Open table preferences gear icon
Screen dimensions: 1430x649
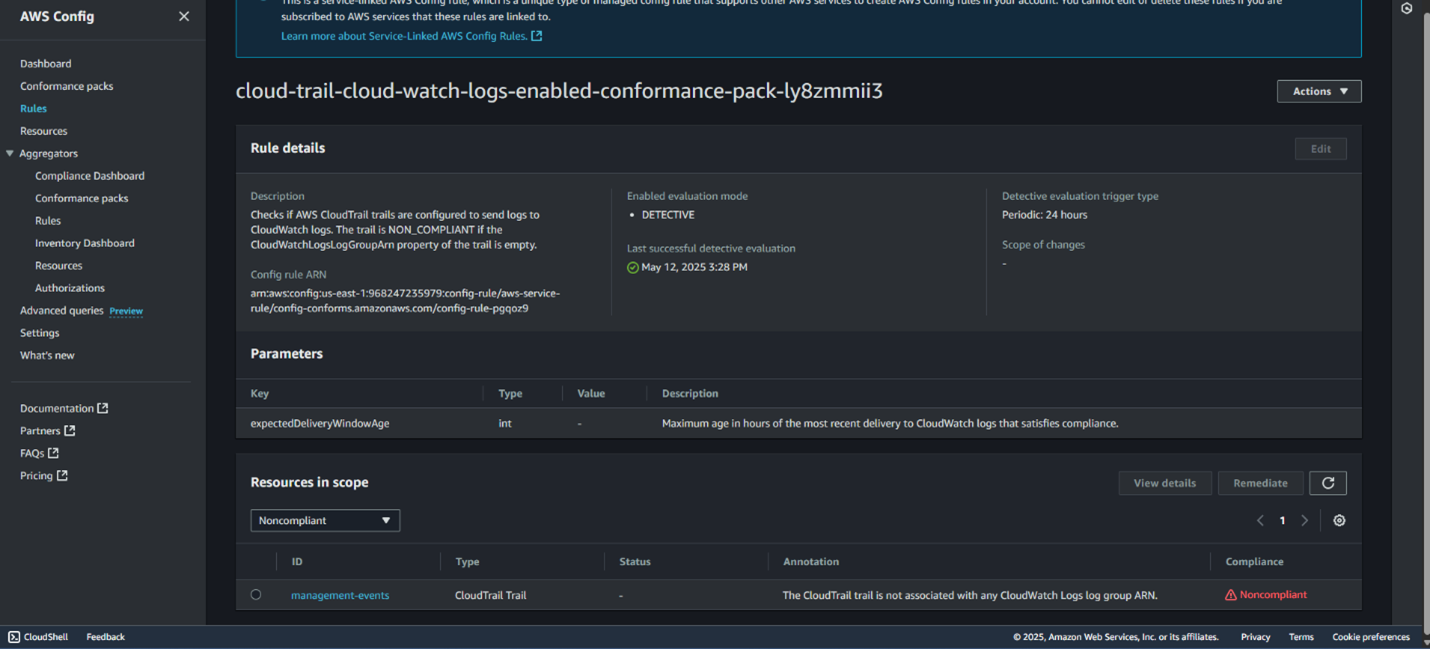[x=1339, y=520]
